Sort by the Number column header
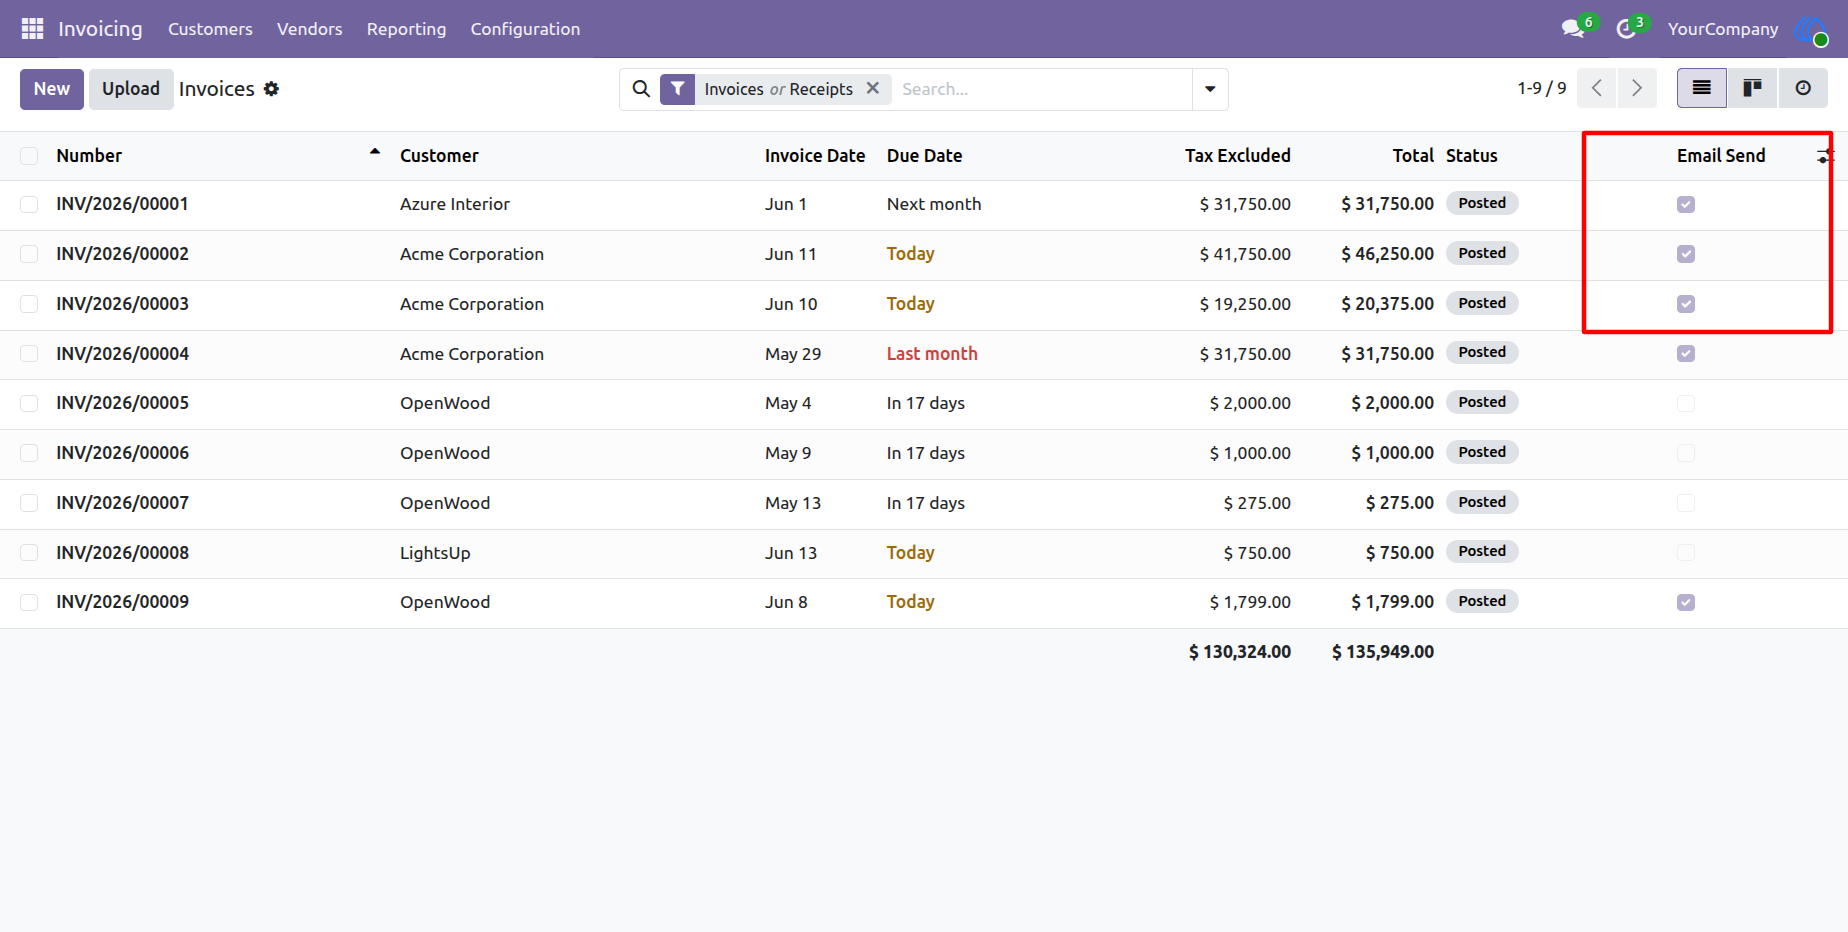The height and width of the screenshot is (932, 1848). click(x=89, y=156)
